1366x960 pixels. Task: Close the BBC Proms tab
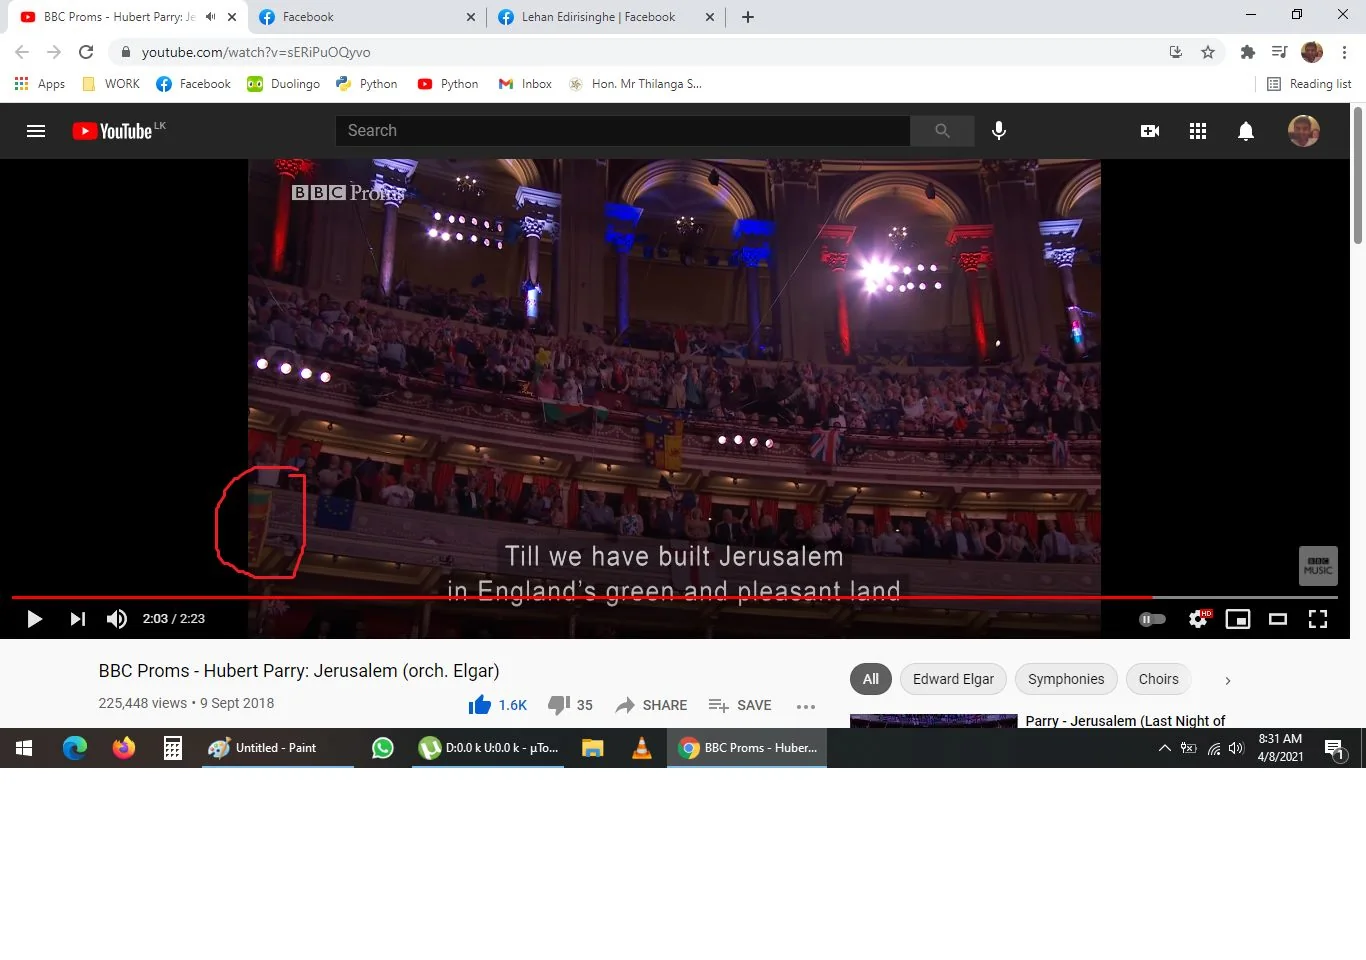click(232, 17)
